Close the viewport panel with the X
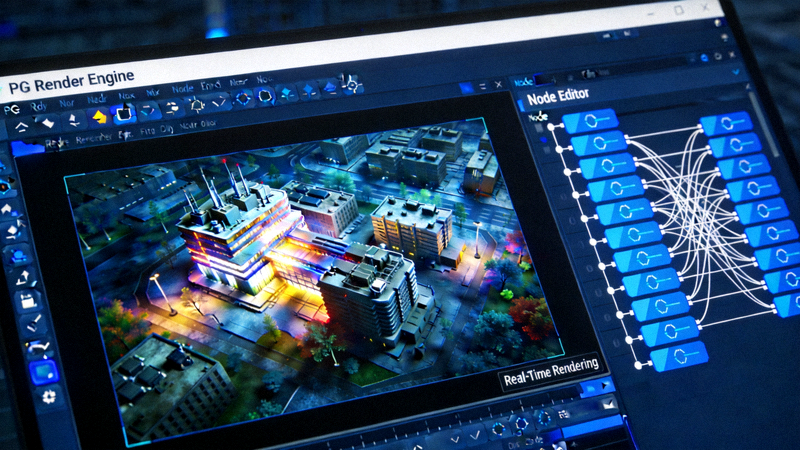This screenshot has height=450, width=800. [498, 85]
